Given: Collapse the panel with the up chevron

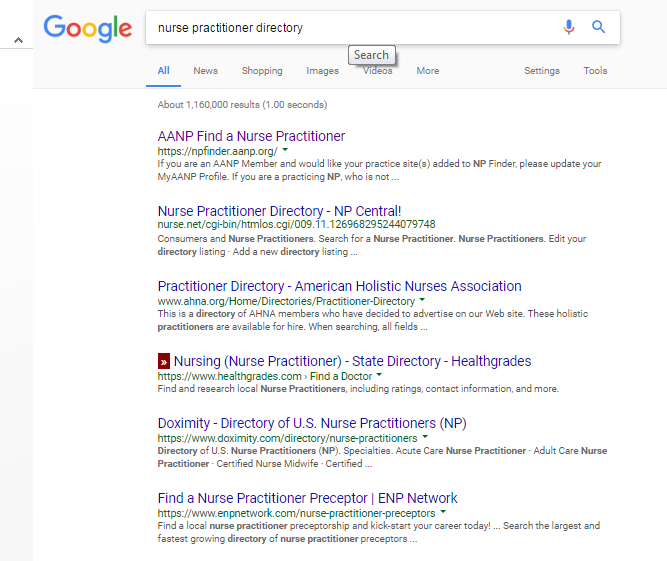Looking at the screenshot, I should (18, 40).
